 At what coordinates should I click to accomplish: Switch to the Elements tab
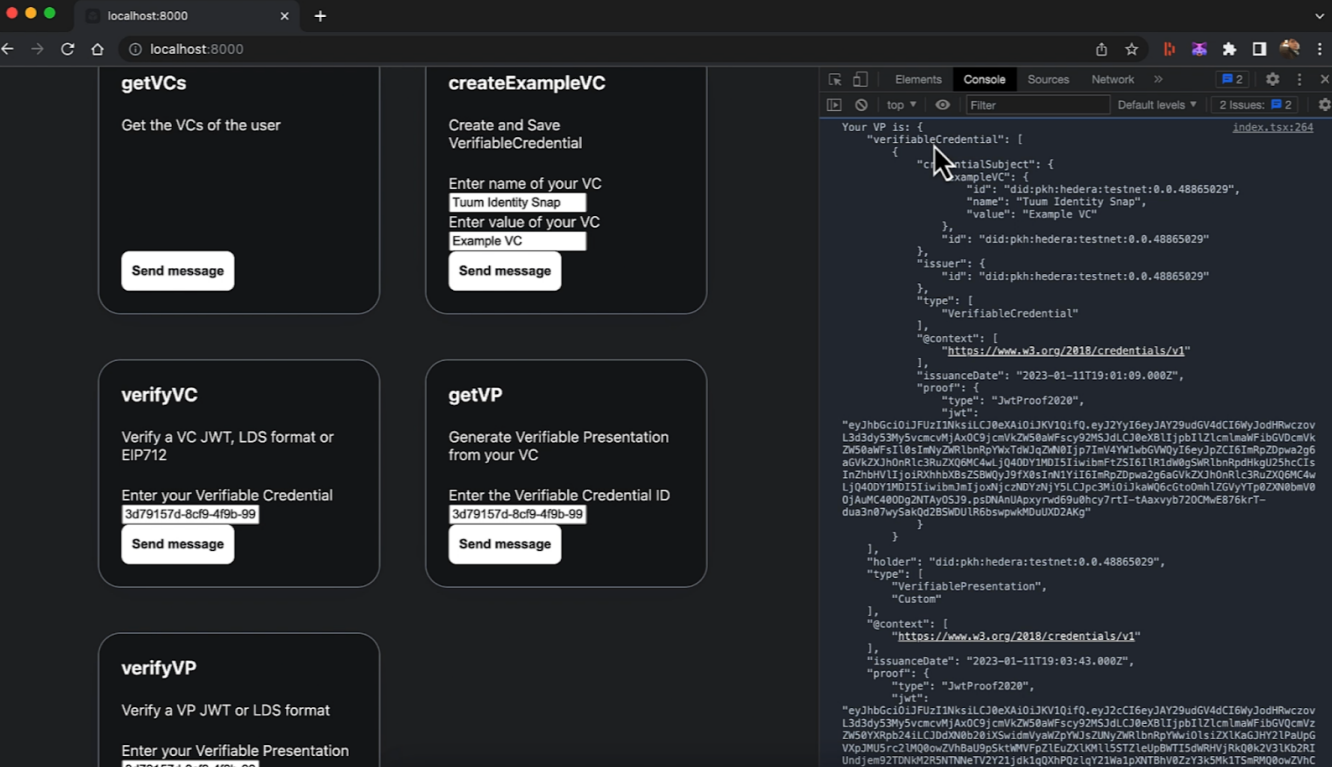918,79
